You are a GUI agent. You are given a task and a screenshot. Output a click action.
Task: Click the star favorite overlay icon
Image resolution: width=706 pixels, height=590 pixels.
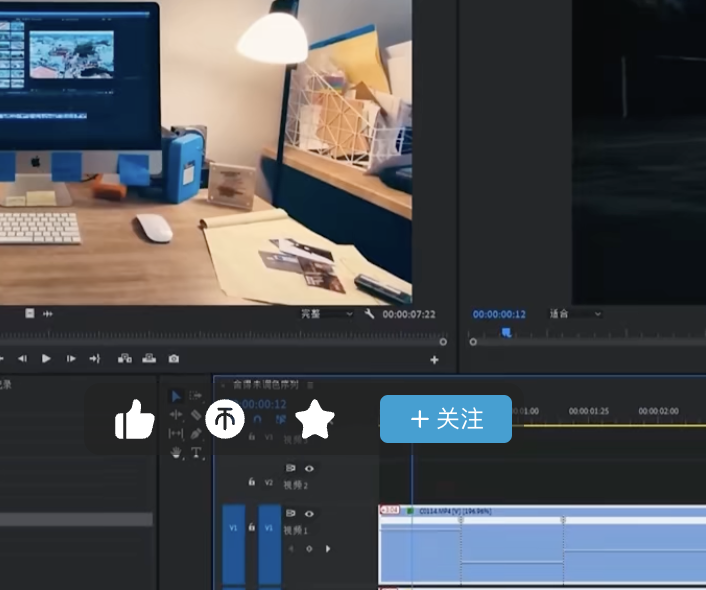[315, 418]
